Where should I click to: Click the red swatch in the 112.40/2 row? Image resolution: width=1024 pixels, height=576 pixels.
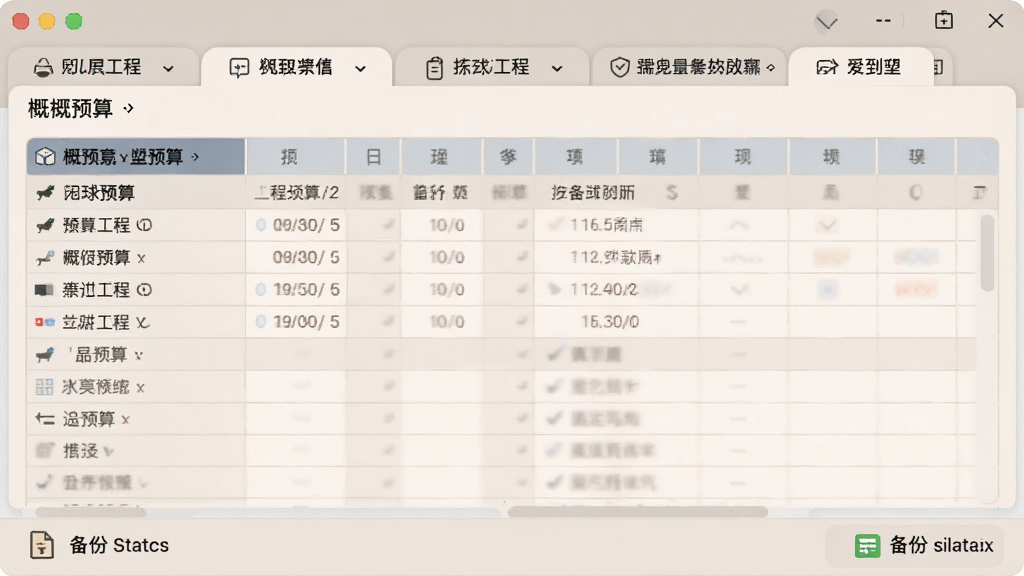tap(916, 289)
